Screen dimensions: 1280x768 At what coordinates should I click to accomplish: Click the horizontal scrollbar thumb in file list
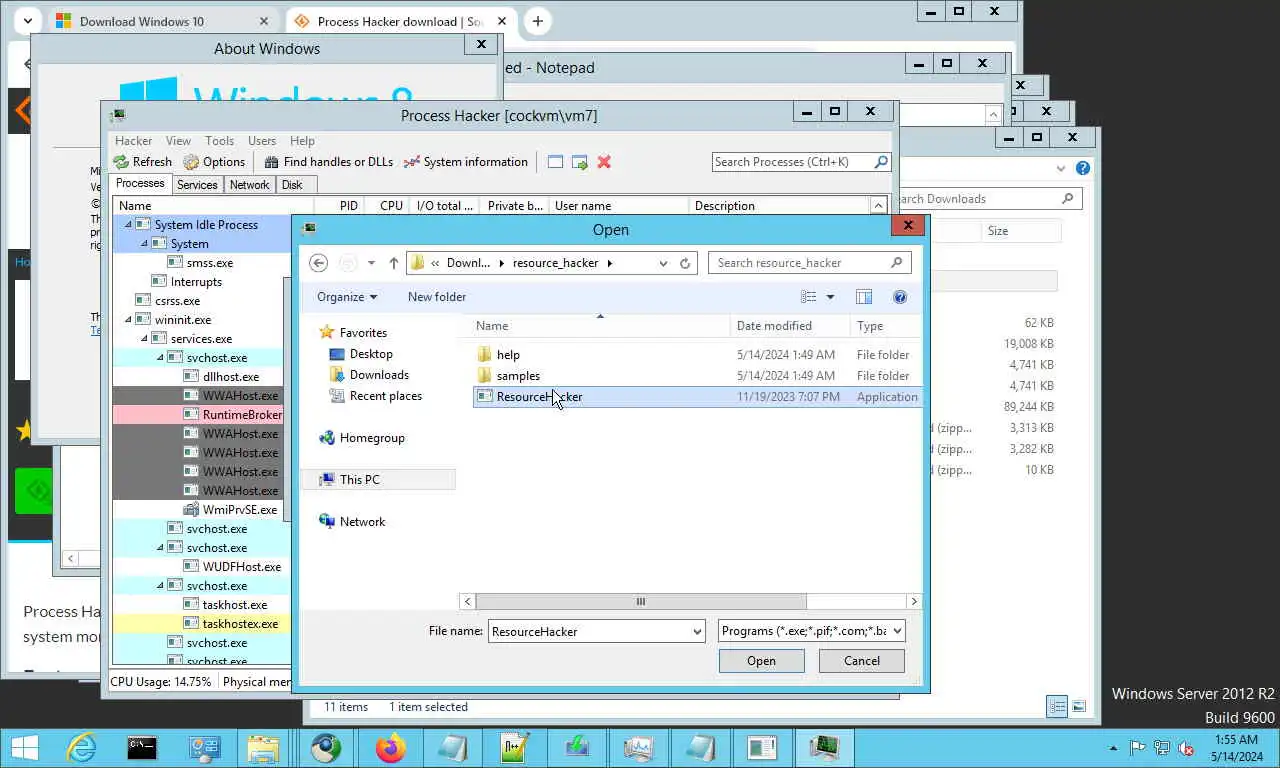coord(641,602)
